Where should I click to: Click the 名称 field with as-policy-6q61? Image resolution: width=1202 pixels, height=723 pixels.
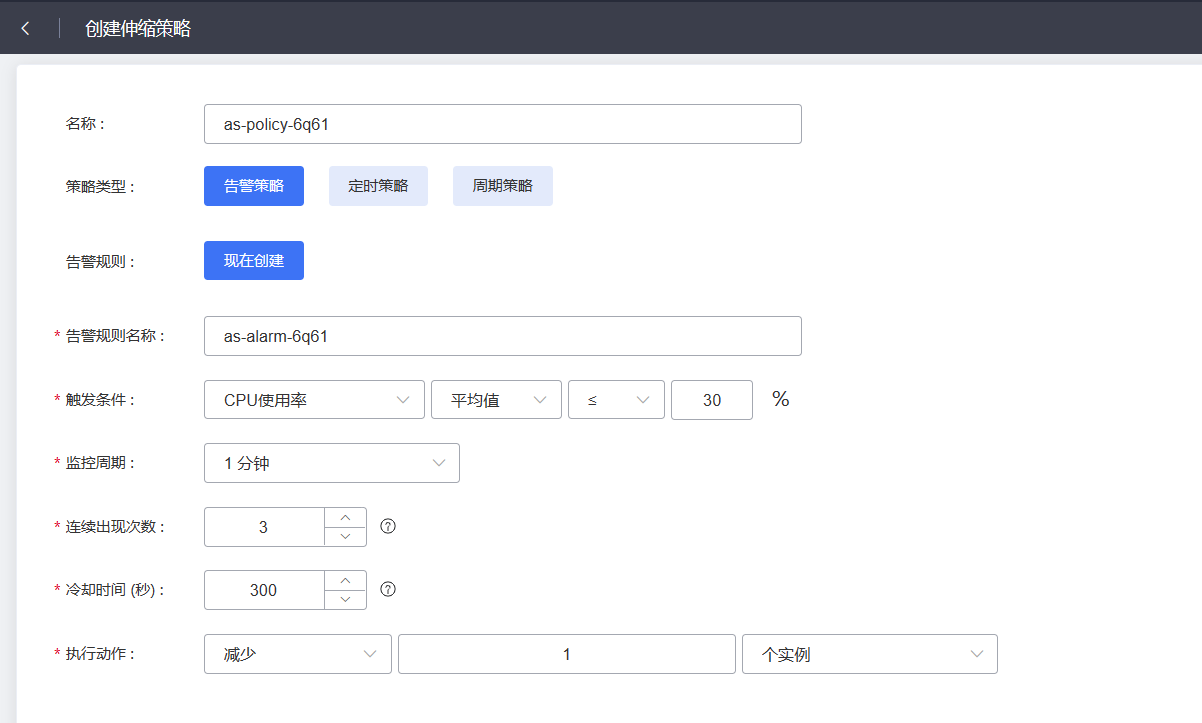pyautogui.click(x=502, y=124)
